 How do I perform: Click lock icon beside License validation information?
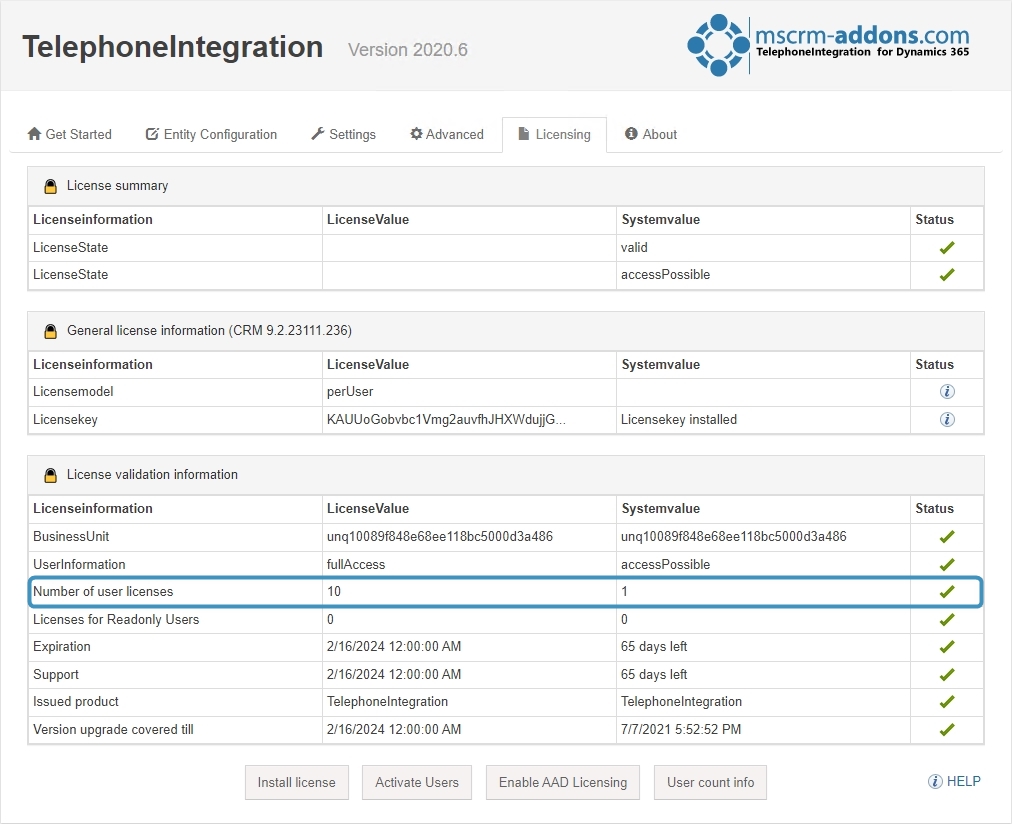pyautogui.click(x=50, y=475)
